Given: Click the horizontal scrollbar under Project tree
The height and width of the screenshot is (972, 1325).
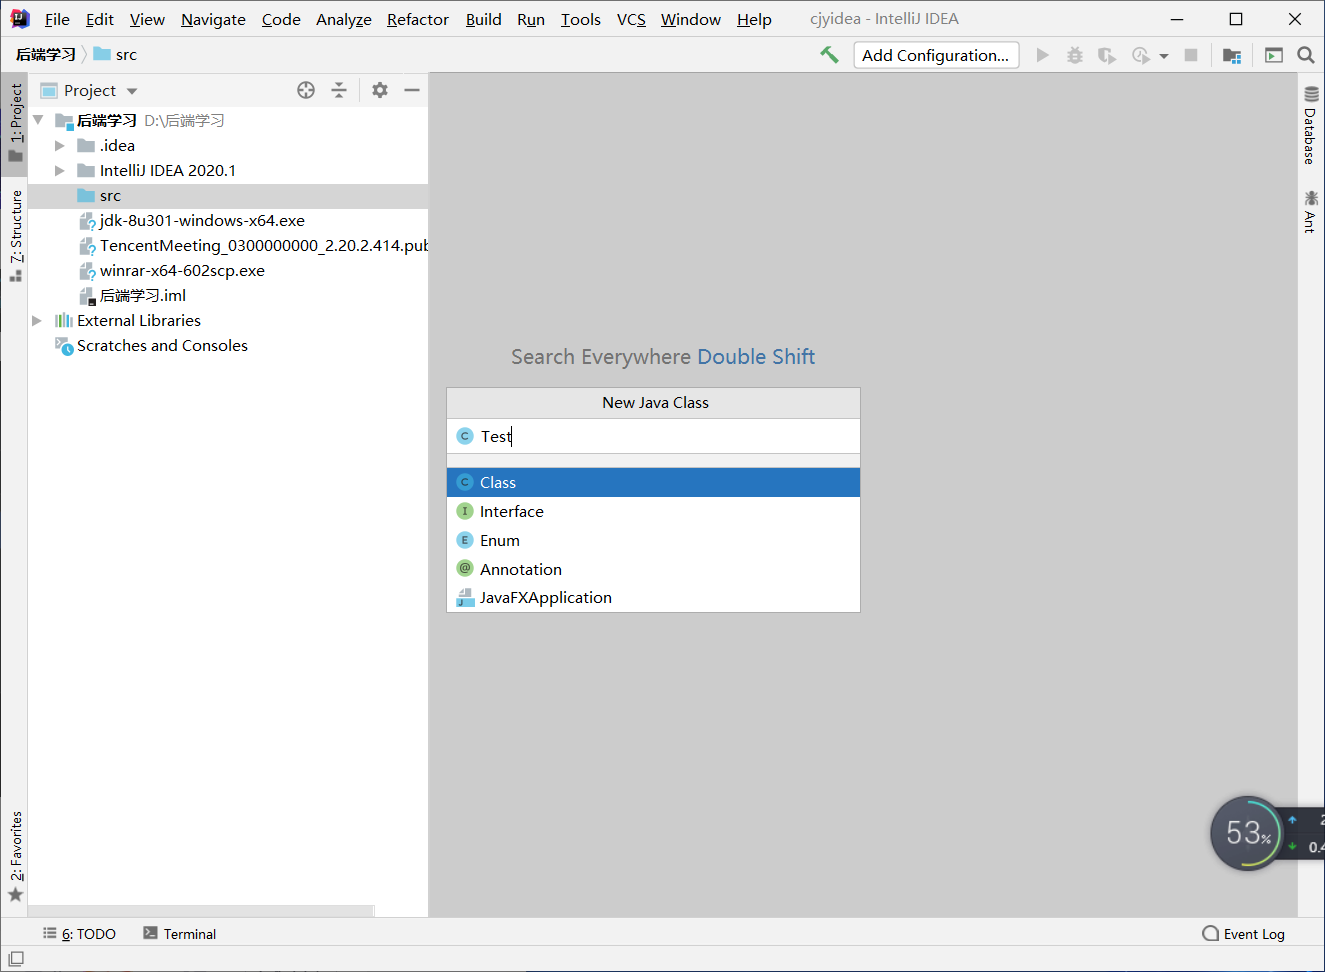Looking at the screenshot, I should point(201,911).
